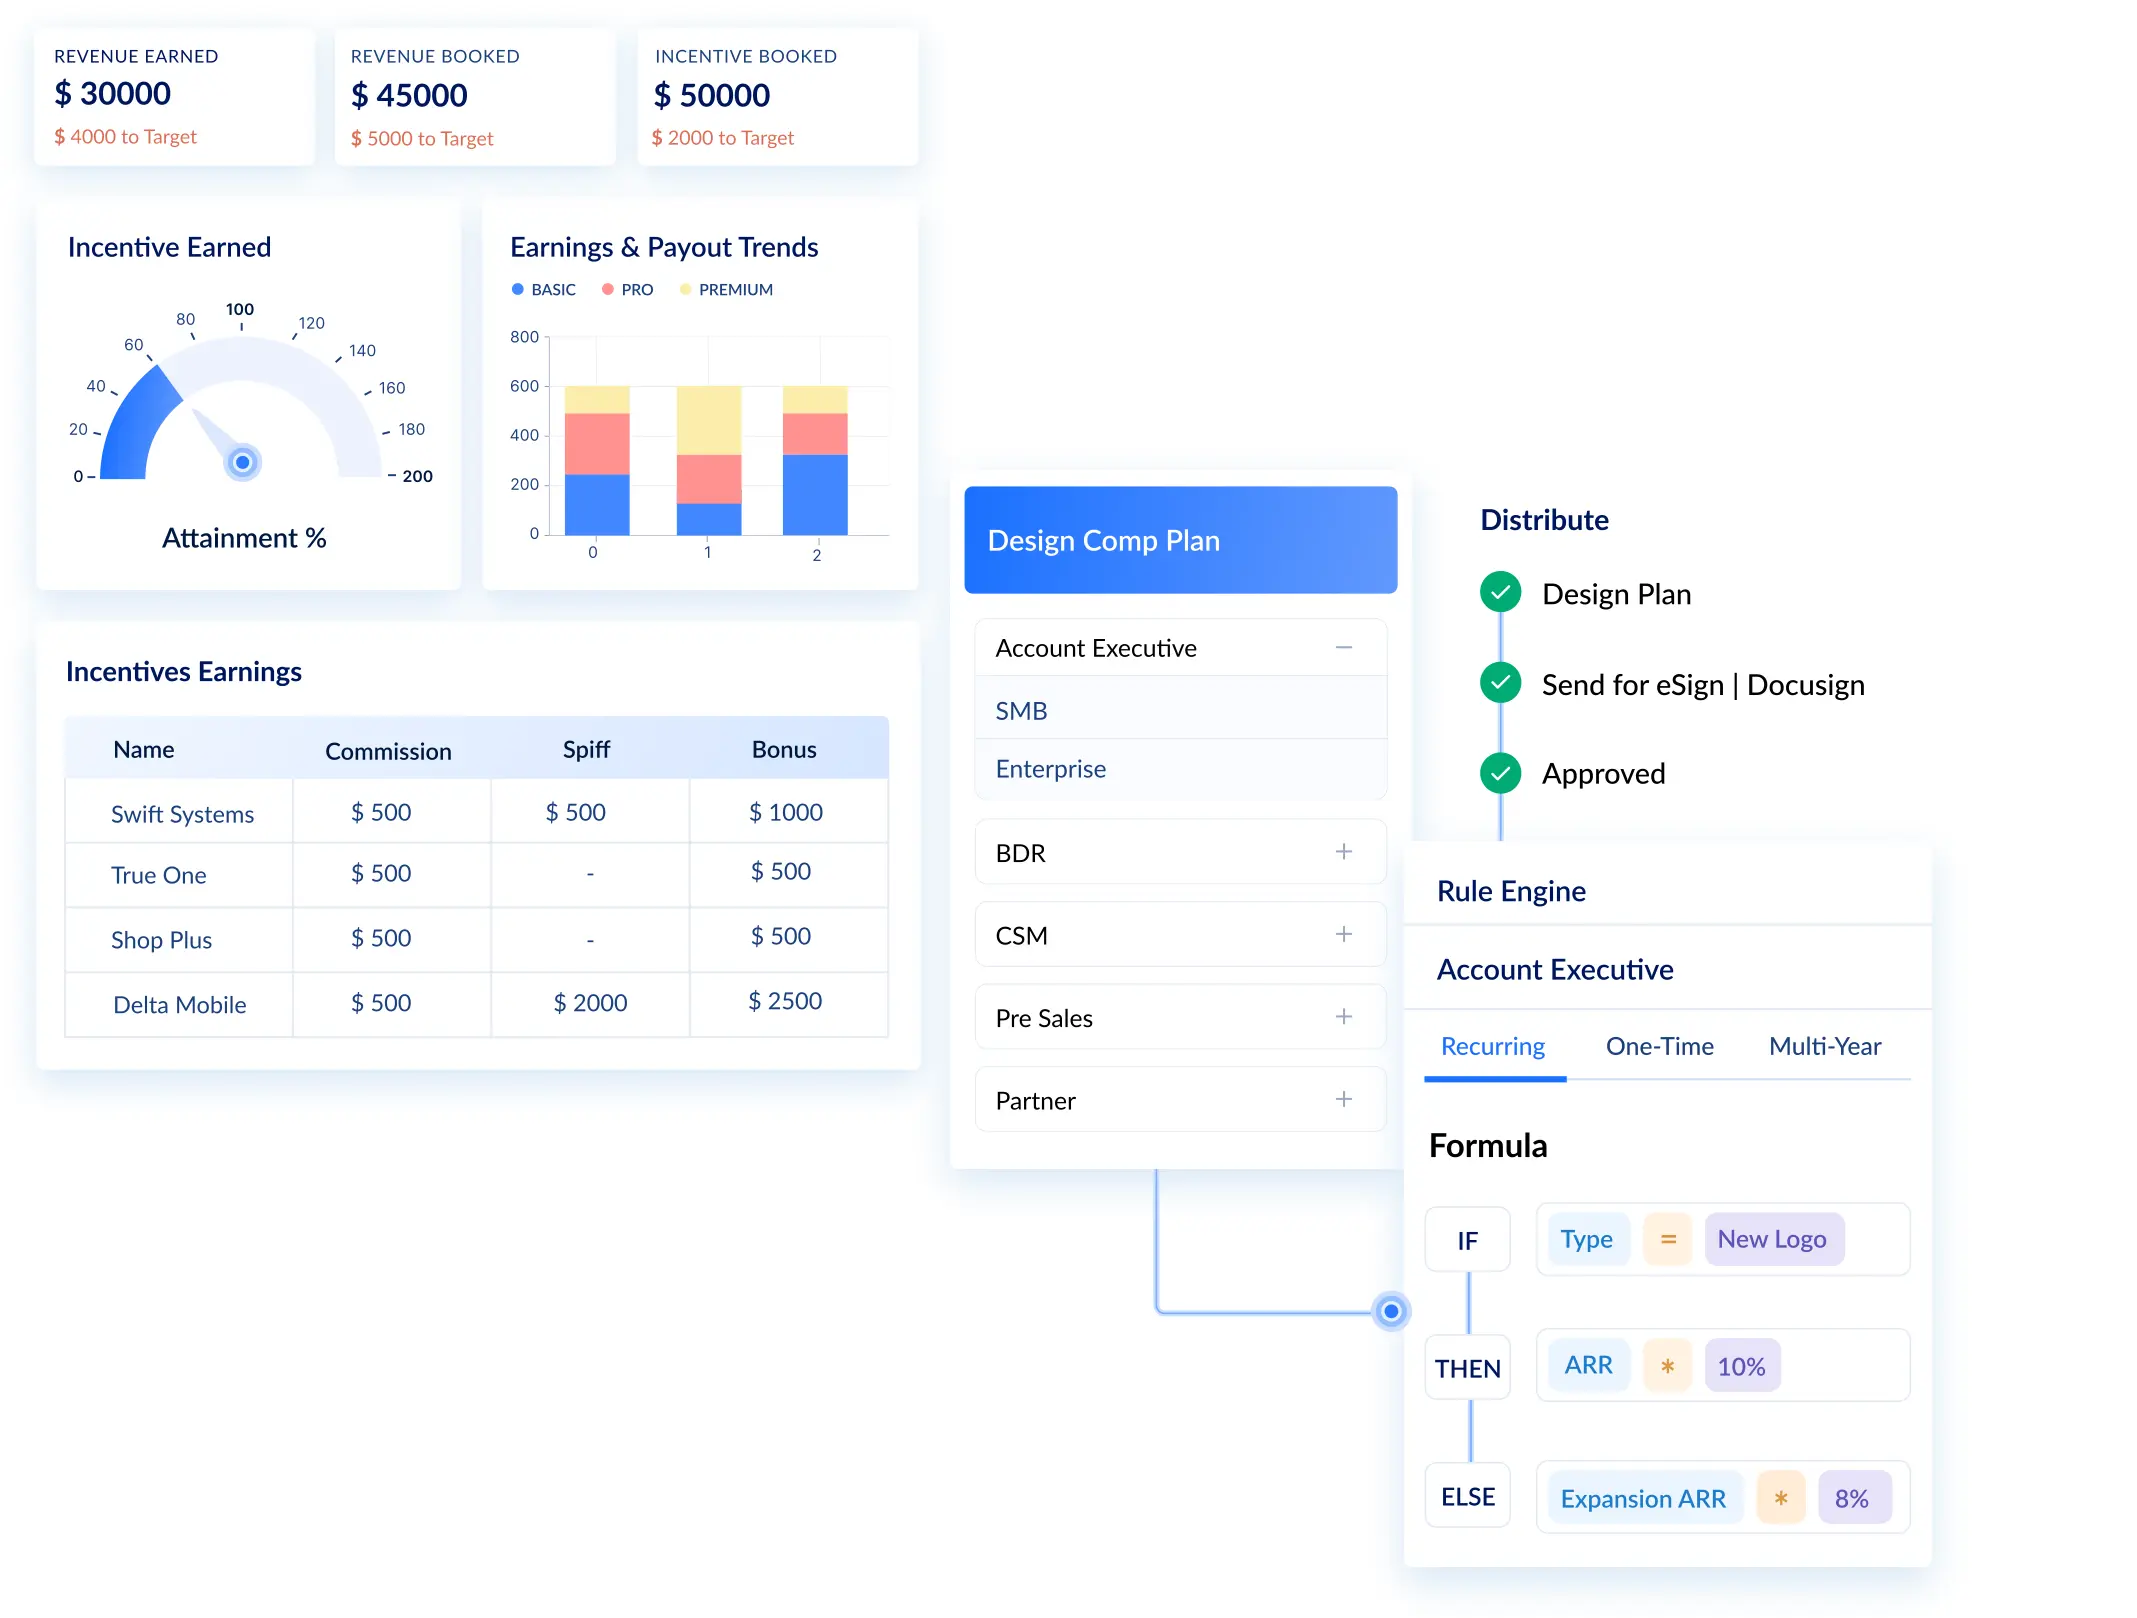This screenshot has width=2137, height=1618.
Task: Click the Type formula chip
Action: point(1587,1239)
